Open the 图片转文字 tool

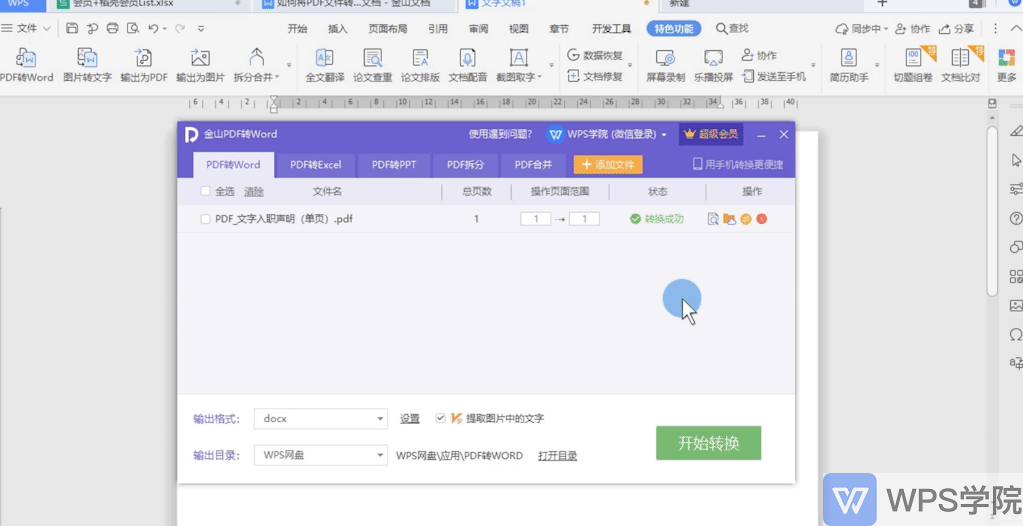click(87, 65)
